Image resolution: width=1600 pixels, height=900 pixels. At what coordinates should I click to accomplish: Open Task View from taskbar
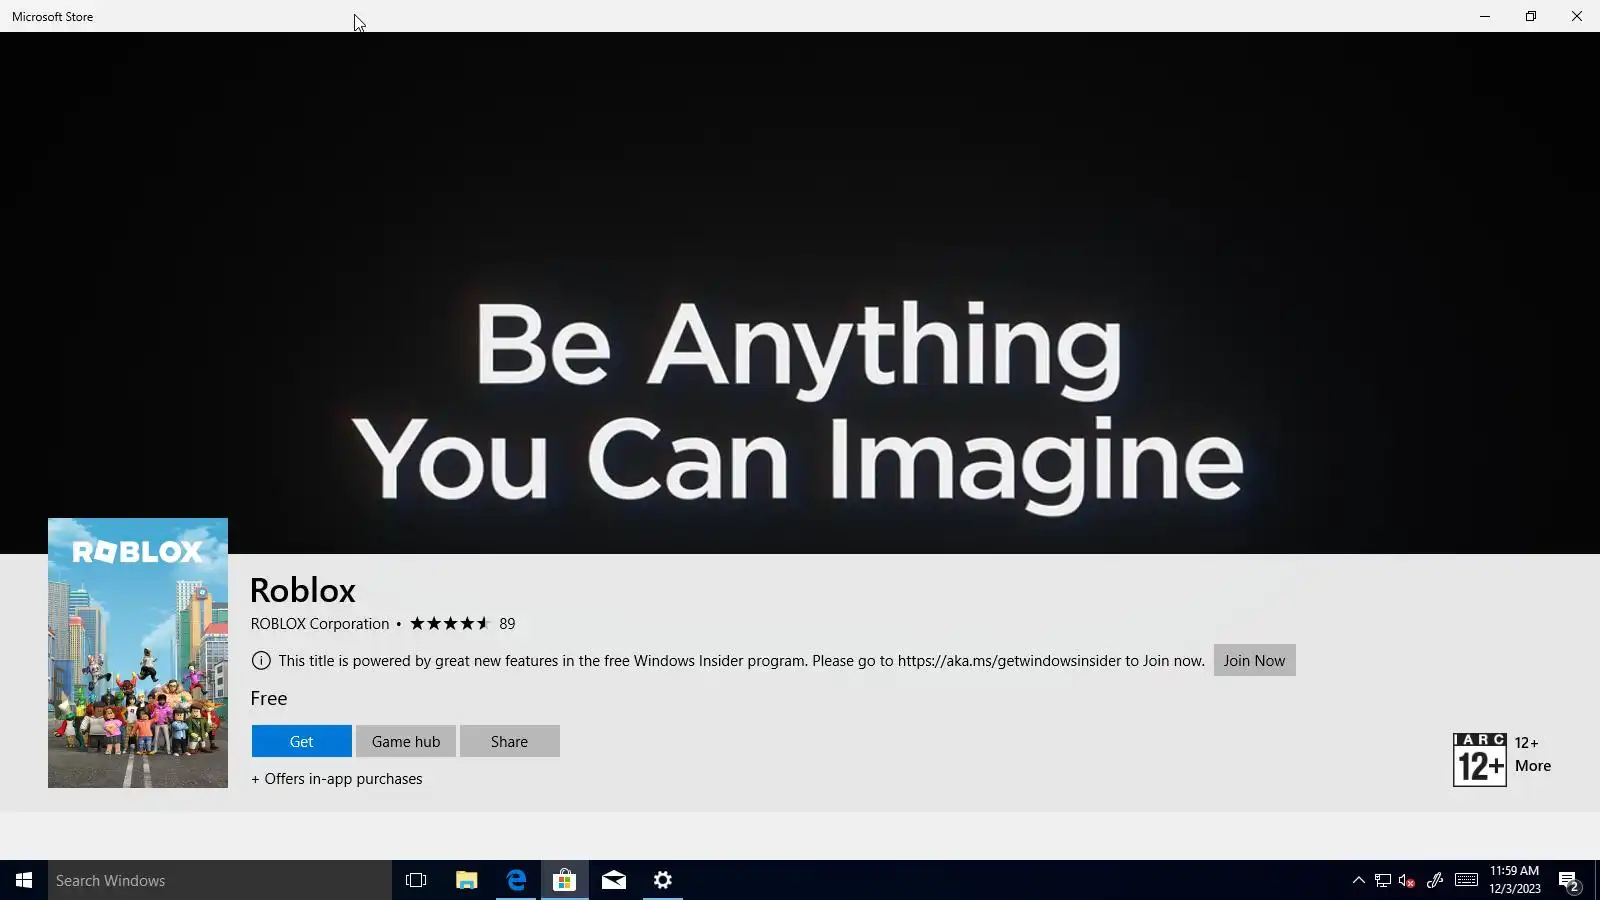416,880
